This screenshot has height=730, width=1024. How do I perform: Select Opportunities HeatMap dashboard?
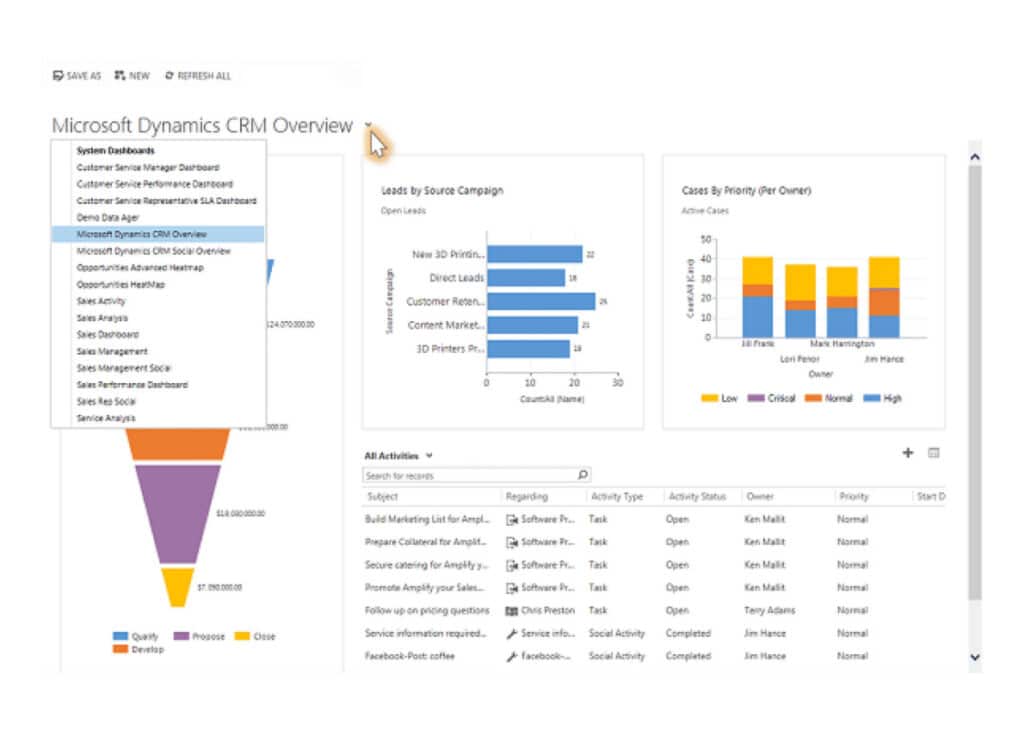[x=120, y=285]
